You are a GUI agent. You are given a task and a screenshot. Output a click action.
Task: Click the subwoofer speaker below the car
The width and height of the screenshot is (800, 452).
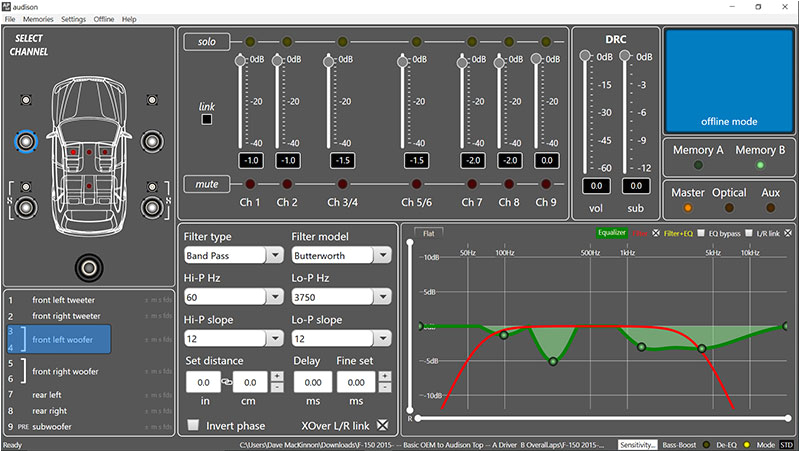(x=89, y=267)
